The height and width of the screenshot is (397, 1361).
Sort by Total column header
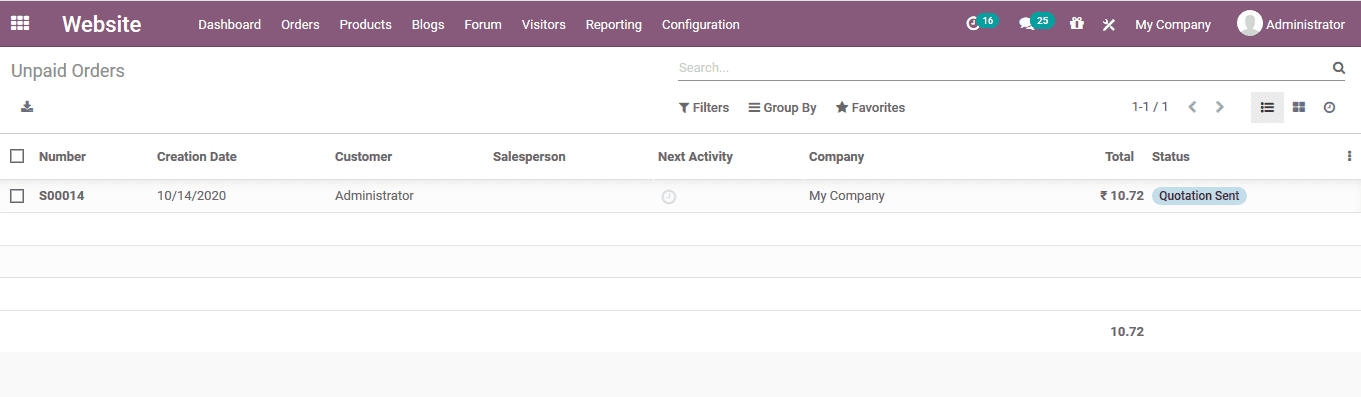click(1119, 156)
